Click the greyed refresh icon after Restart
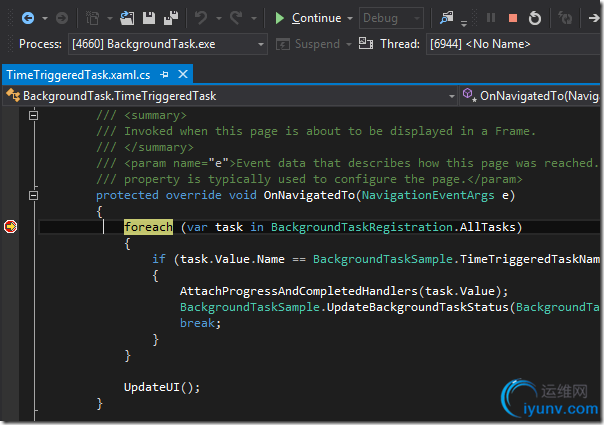The width and height of the screenshot is (604, 425). point(565,18)
